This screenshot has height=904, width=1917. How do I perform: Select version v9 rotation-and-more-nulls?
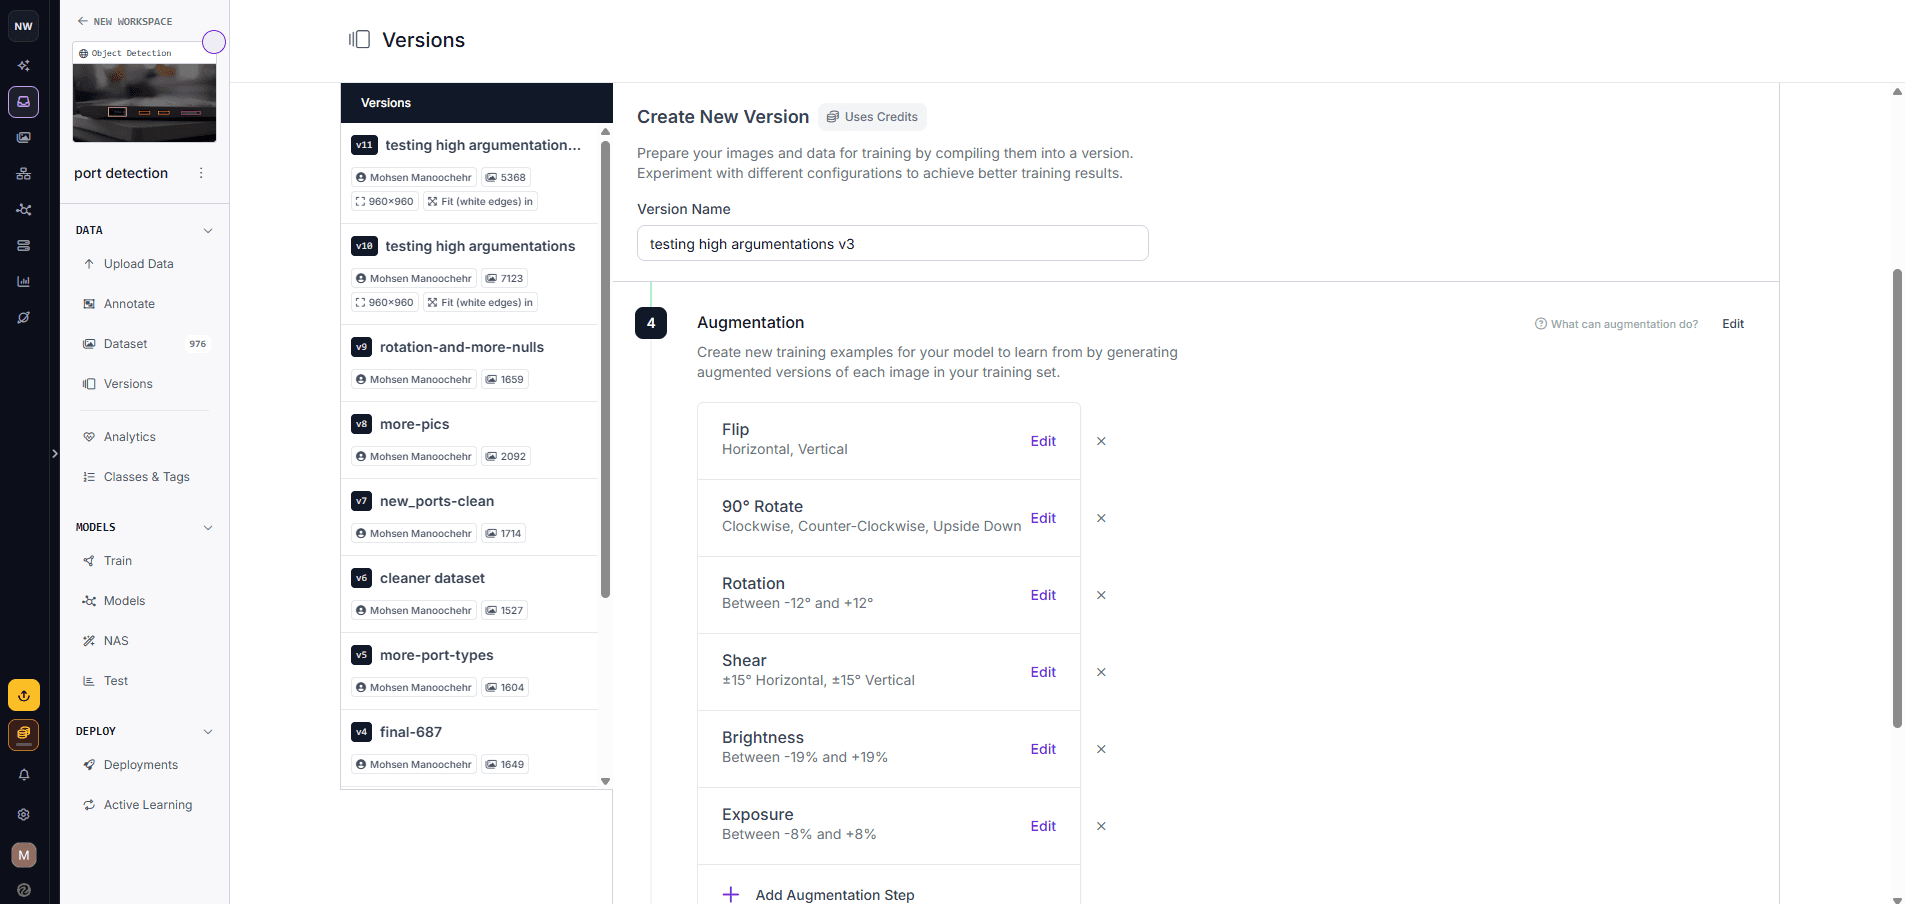tap(470, 363)
